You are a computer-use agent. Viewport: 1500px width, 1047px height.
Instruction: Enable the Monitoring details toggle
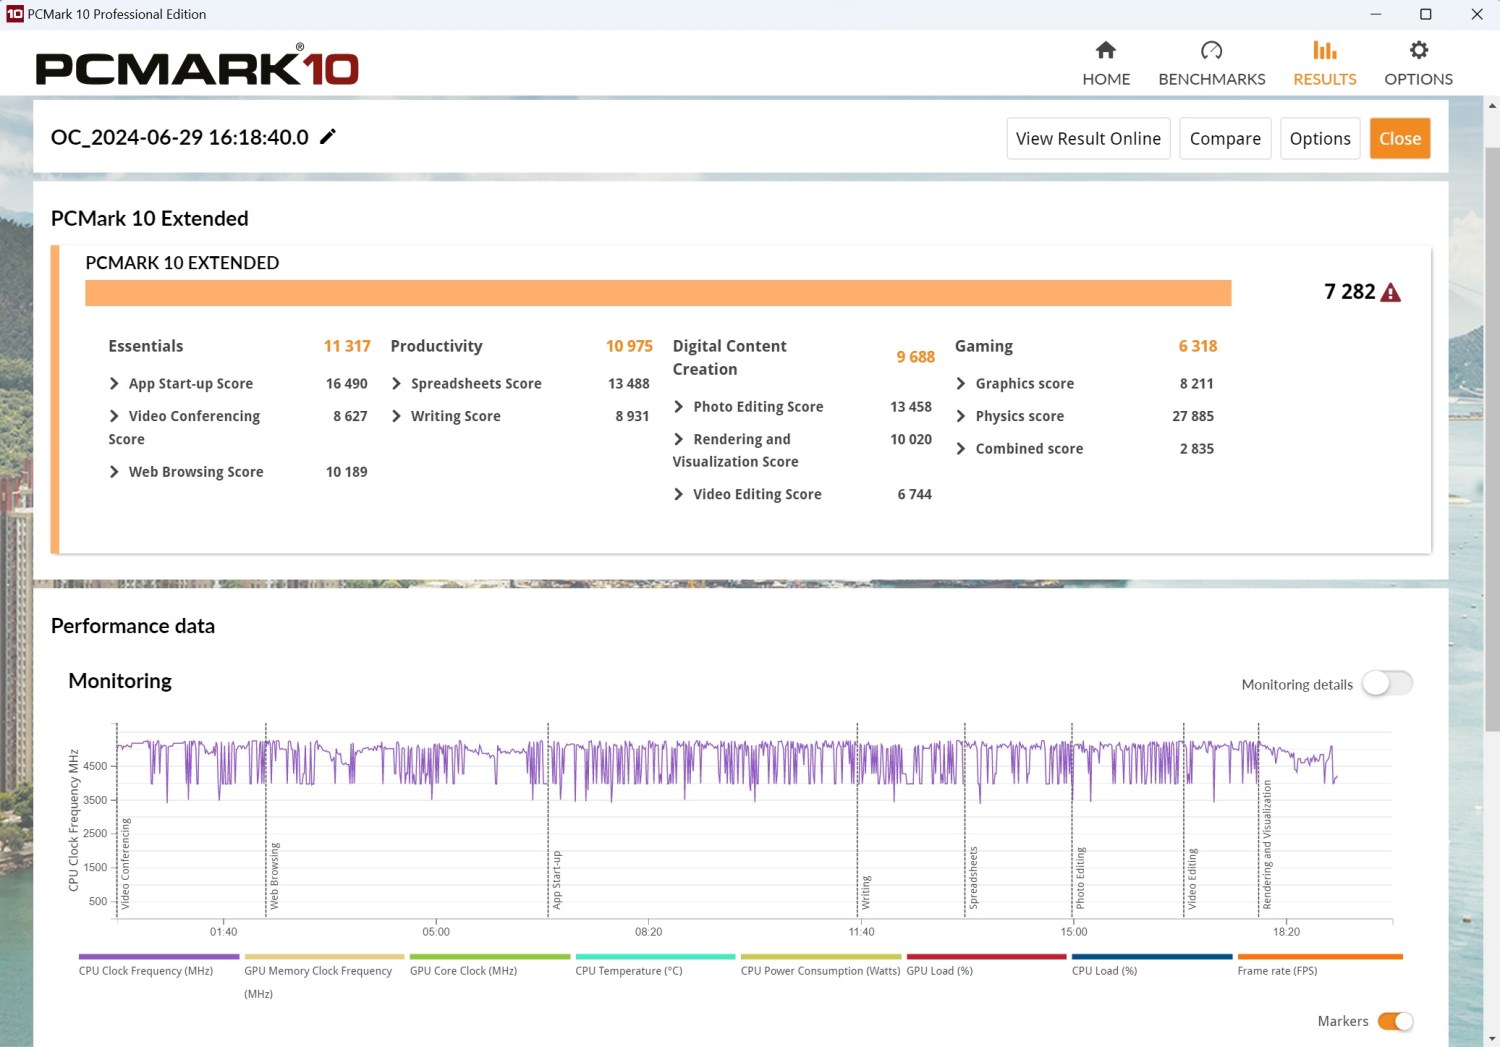tap(1387, 684)
